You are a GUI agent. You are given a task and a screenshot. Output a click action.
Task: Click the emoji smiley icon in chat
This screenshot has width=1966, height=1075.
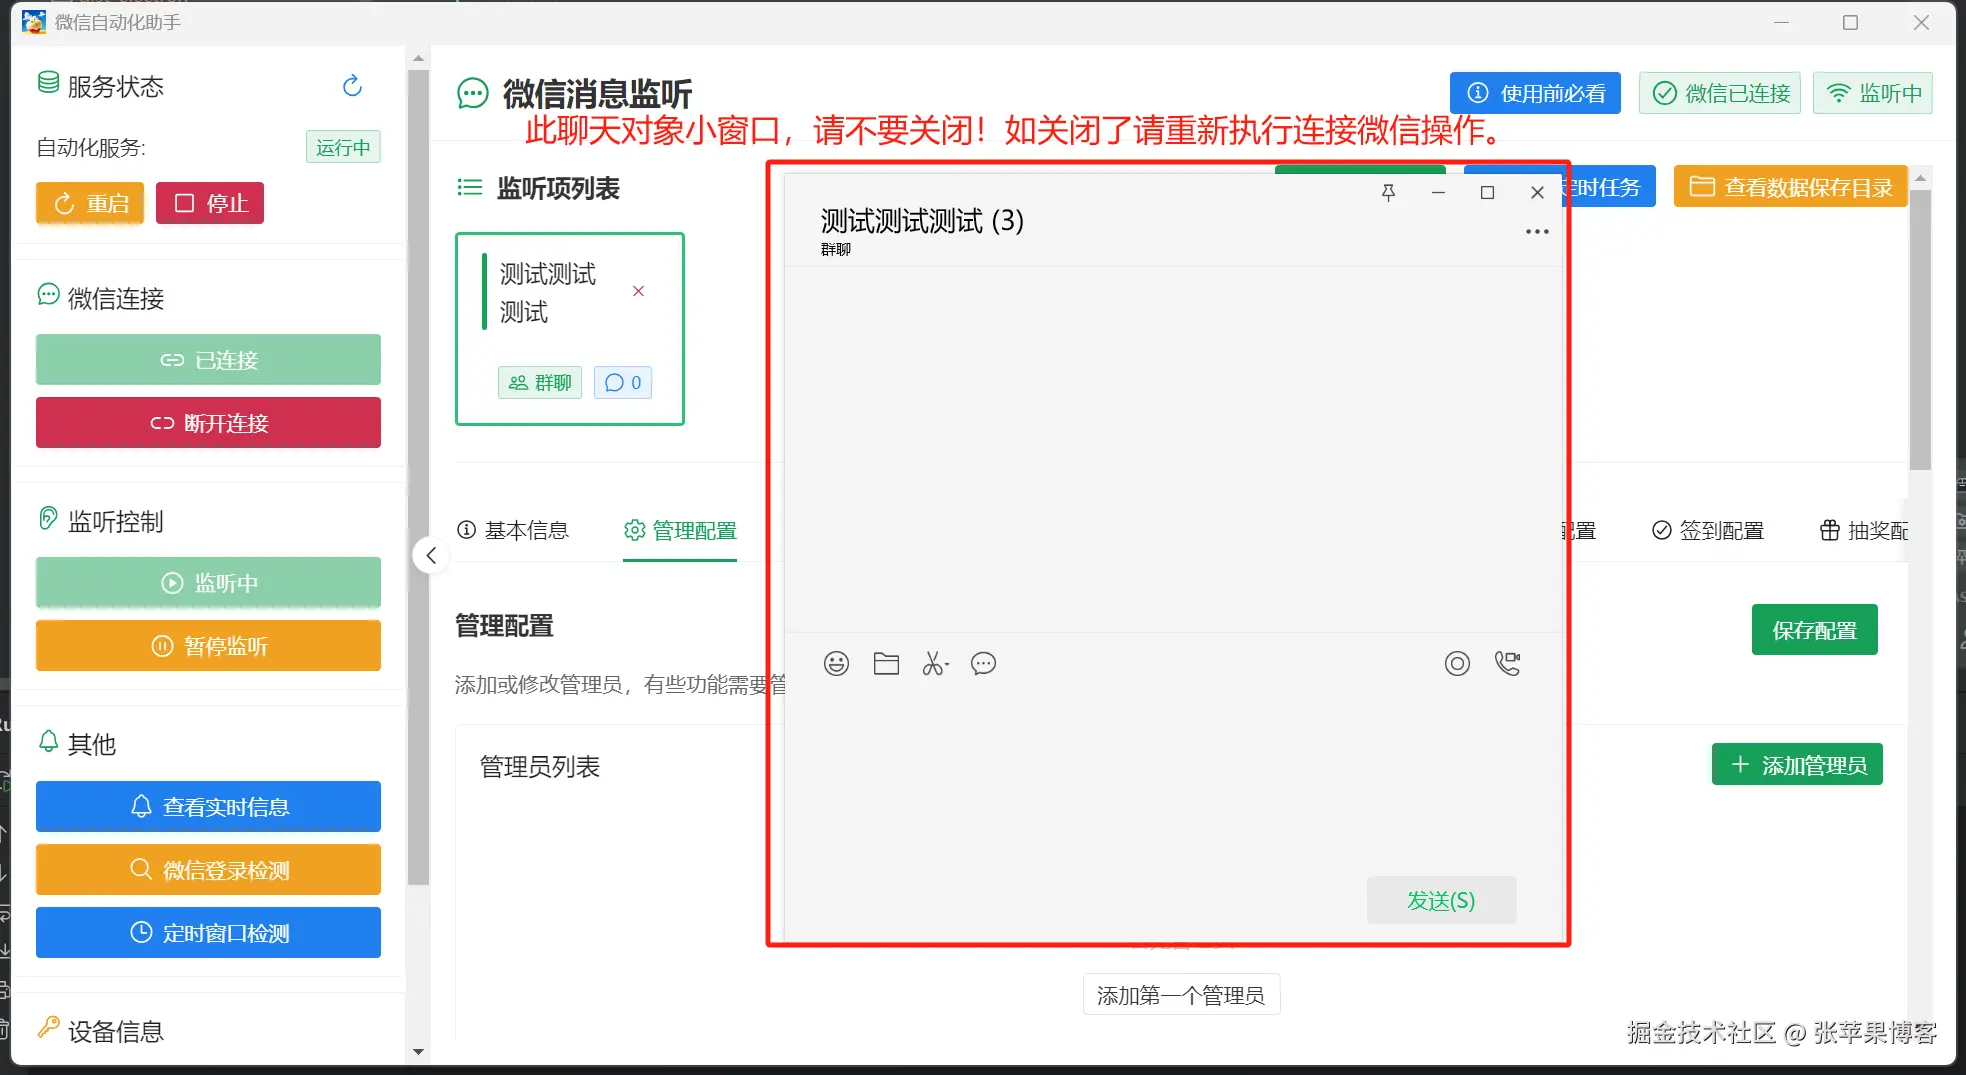pos(836,664)
